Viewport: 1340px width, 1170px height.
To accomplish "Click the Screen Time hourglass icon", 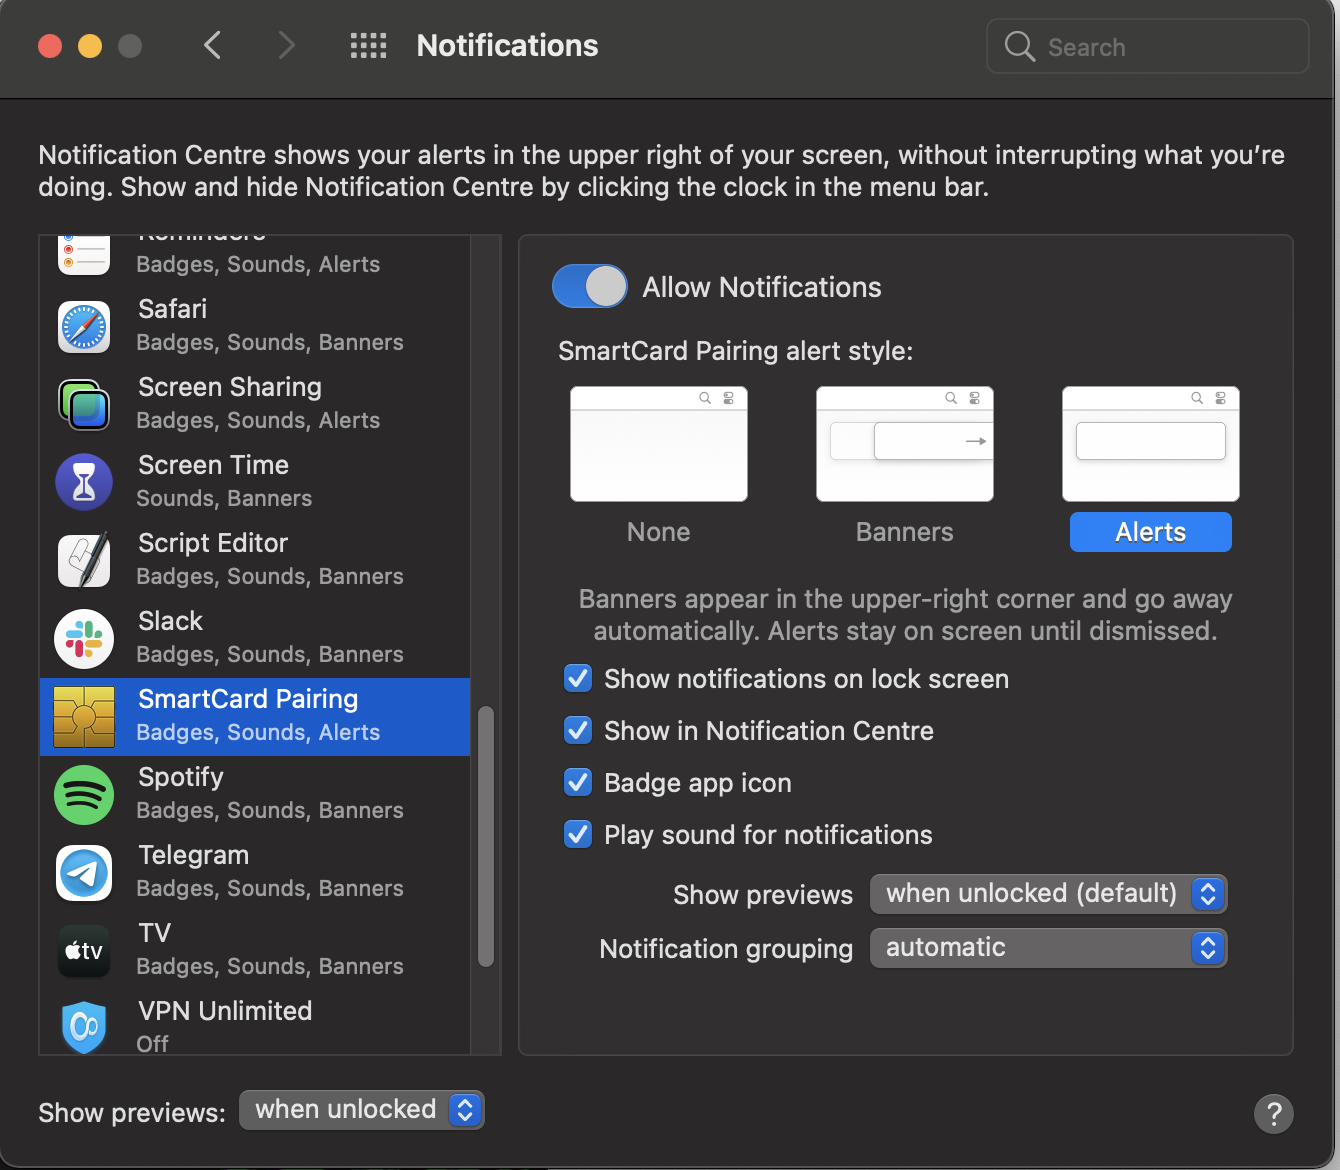I will point(84,483).
